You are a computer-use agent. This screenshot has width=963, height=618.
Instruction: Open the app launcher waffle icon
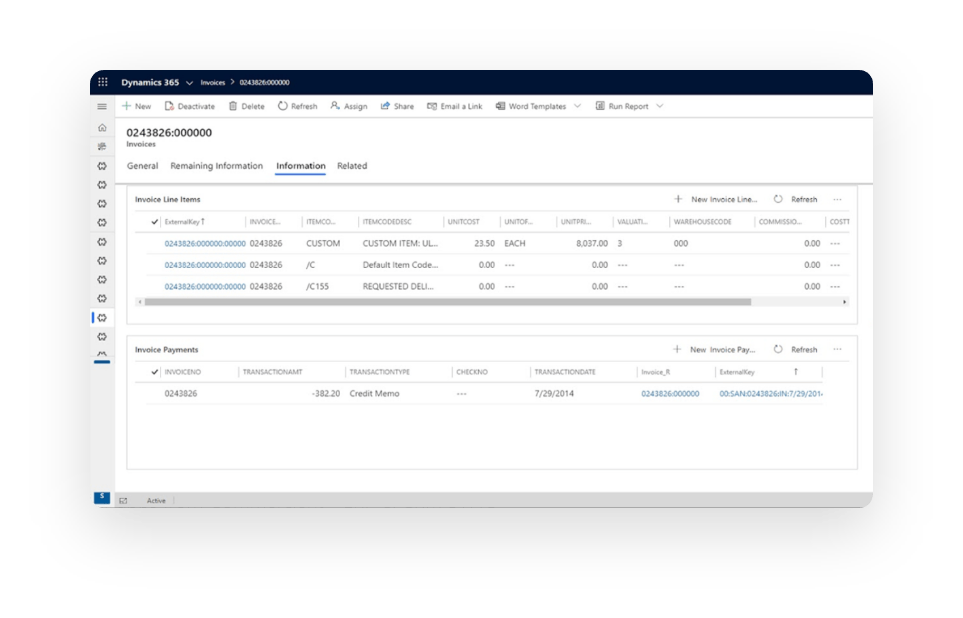(103, 82)
